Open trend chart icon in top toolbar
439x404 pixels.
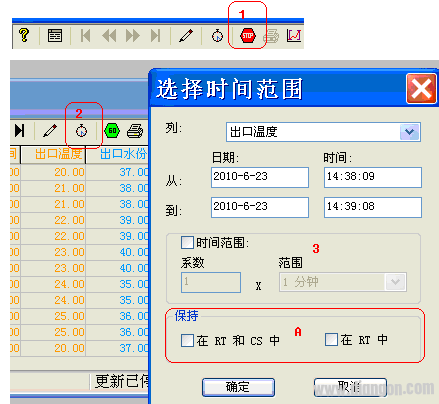tap(294, 36)
